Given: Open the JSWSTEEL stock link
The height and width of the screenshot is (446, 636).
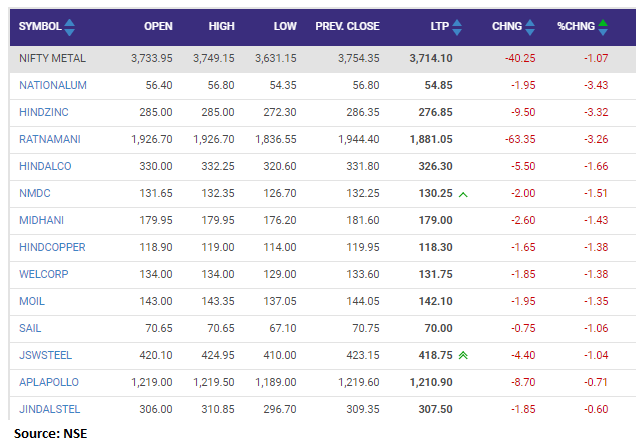Looking at the screenshot, I should (x=45, y=355).
